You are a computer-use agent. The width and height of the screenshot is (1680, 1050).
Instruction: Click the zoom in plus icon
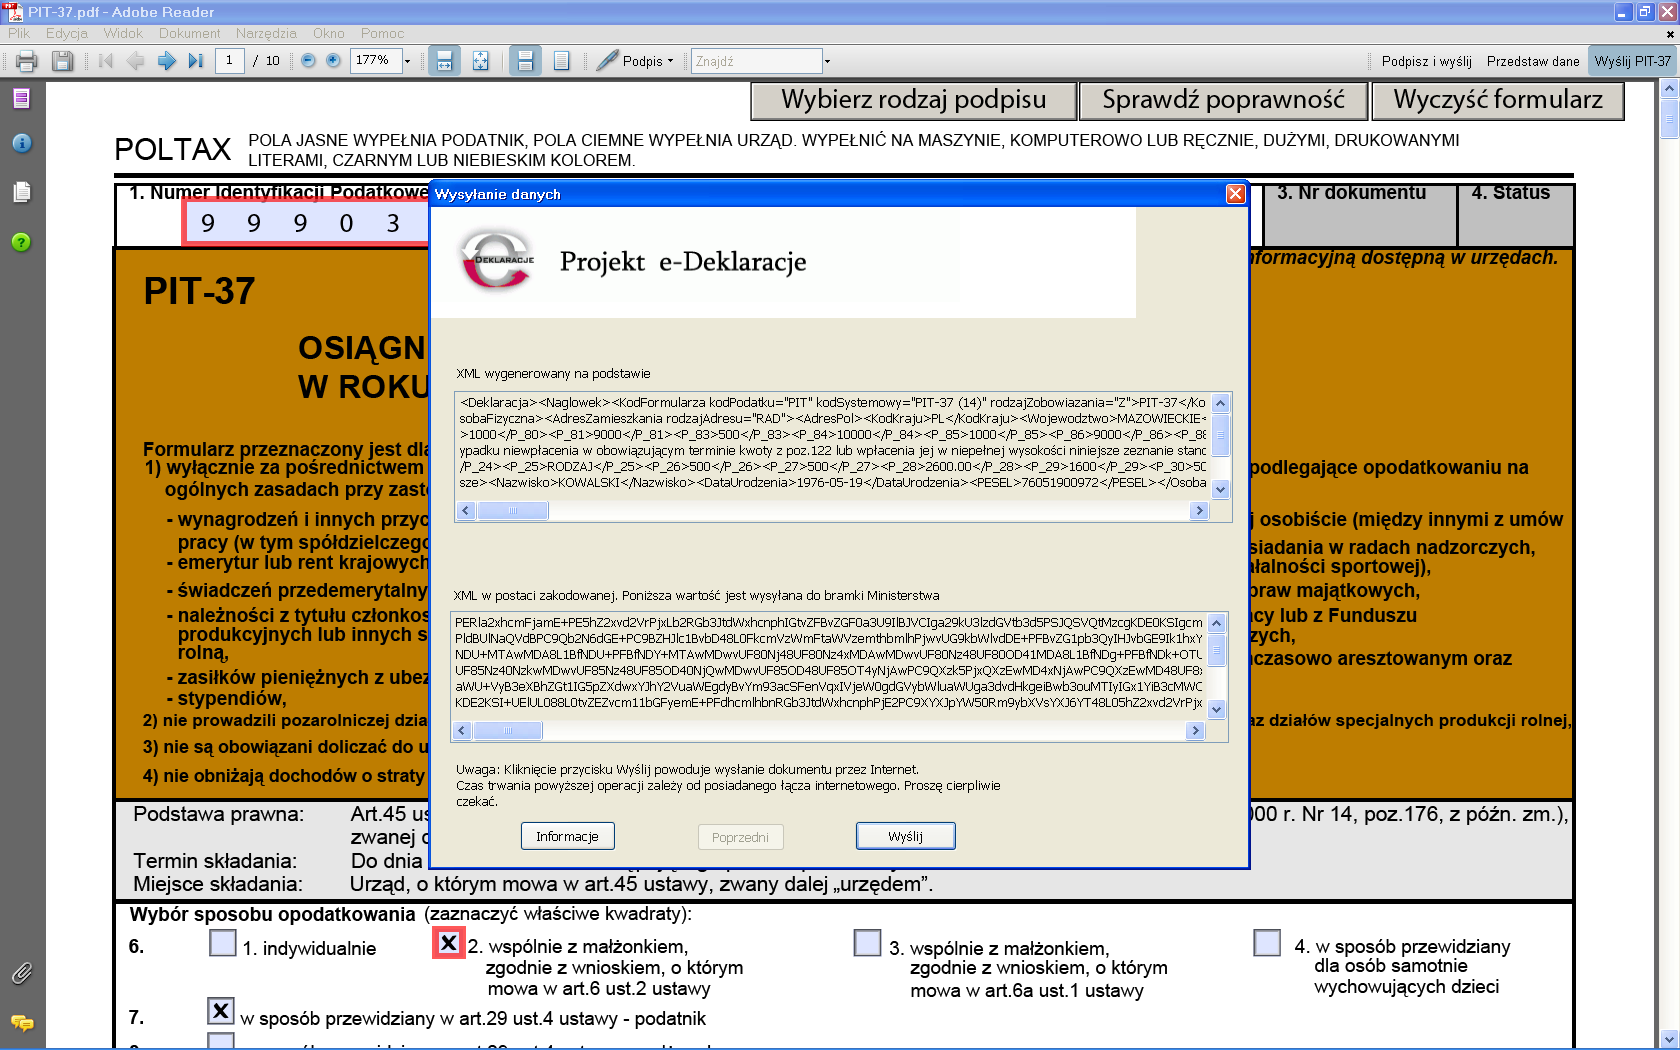click(333, 61)
